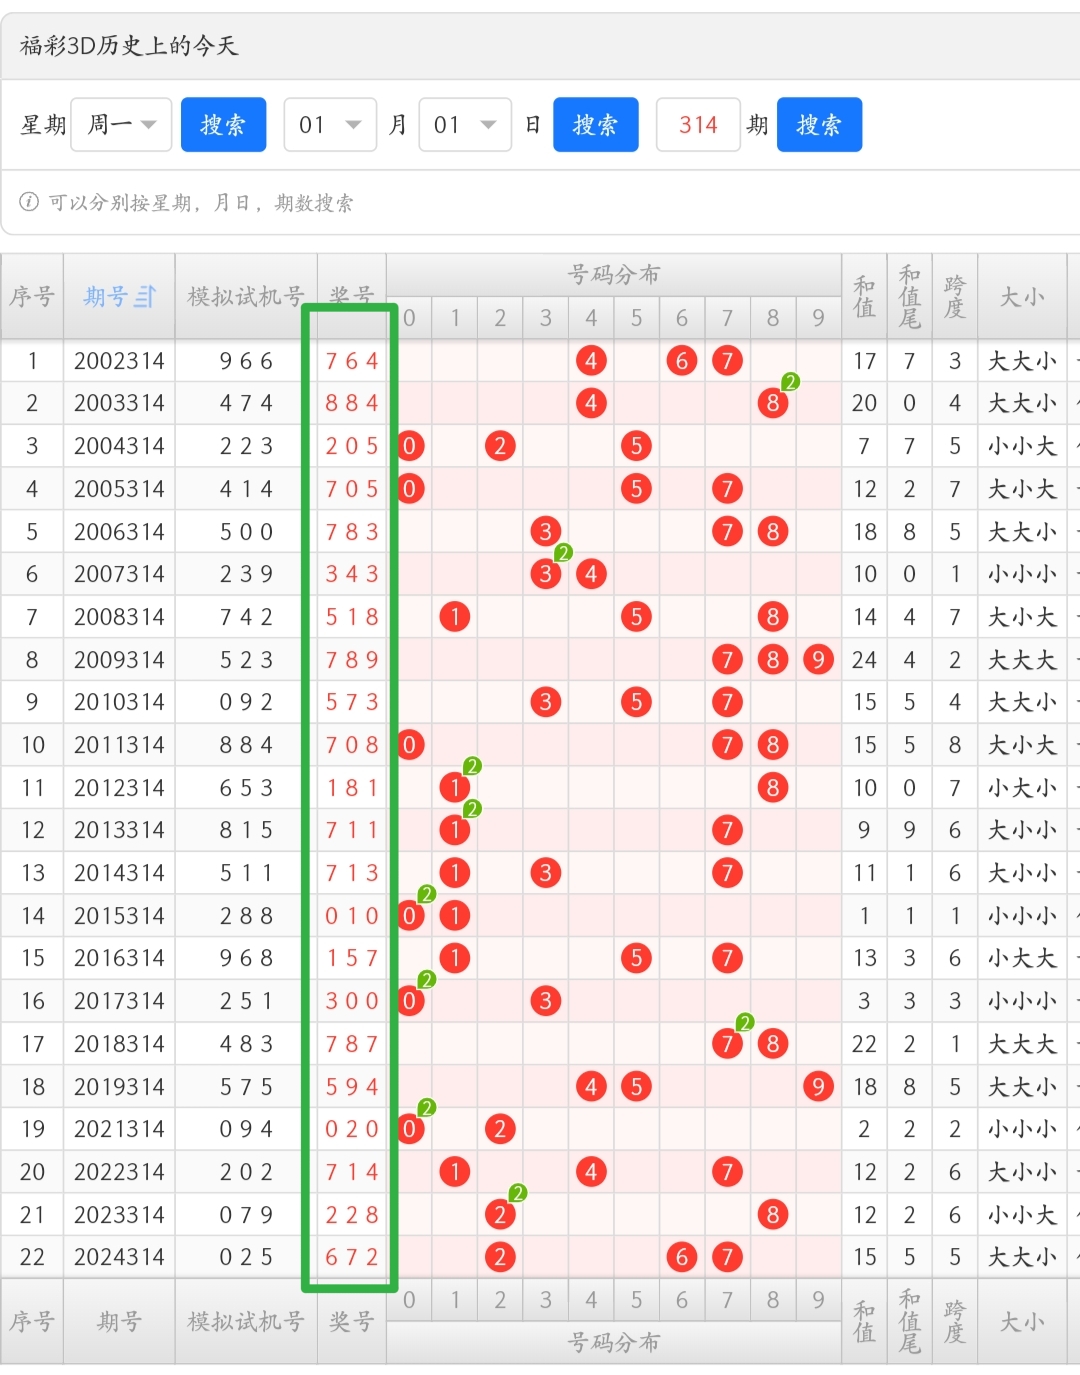Click red ball 3 in row 2006314
Viewport: 1080px width, 1375px height.
545,531
